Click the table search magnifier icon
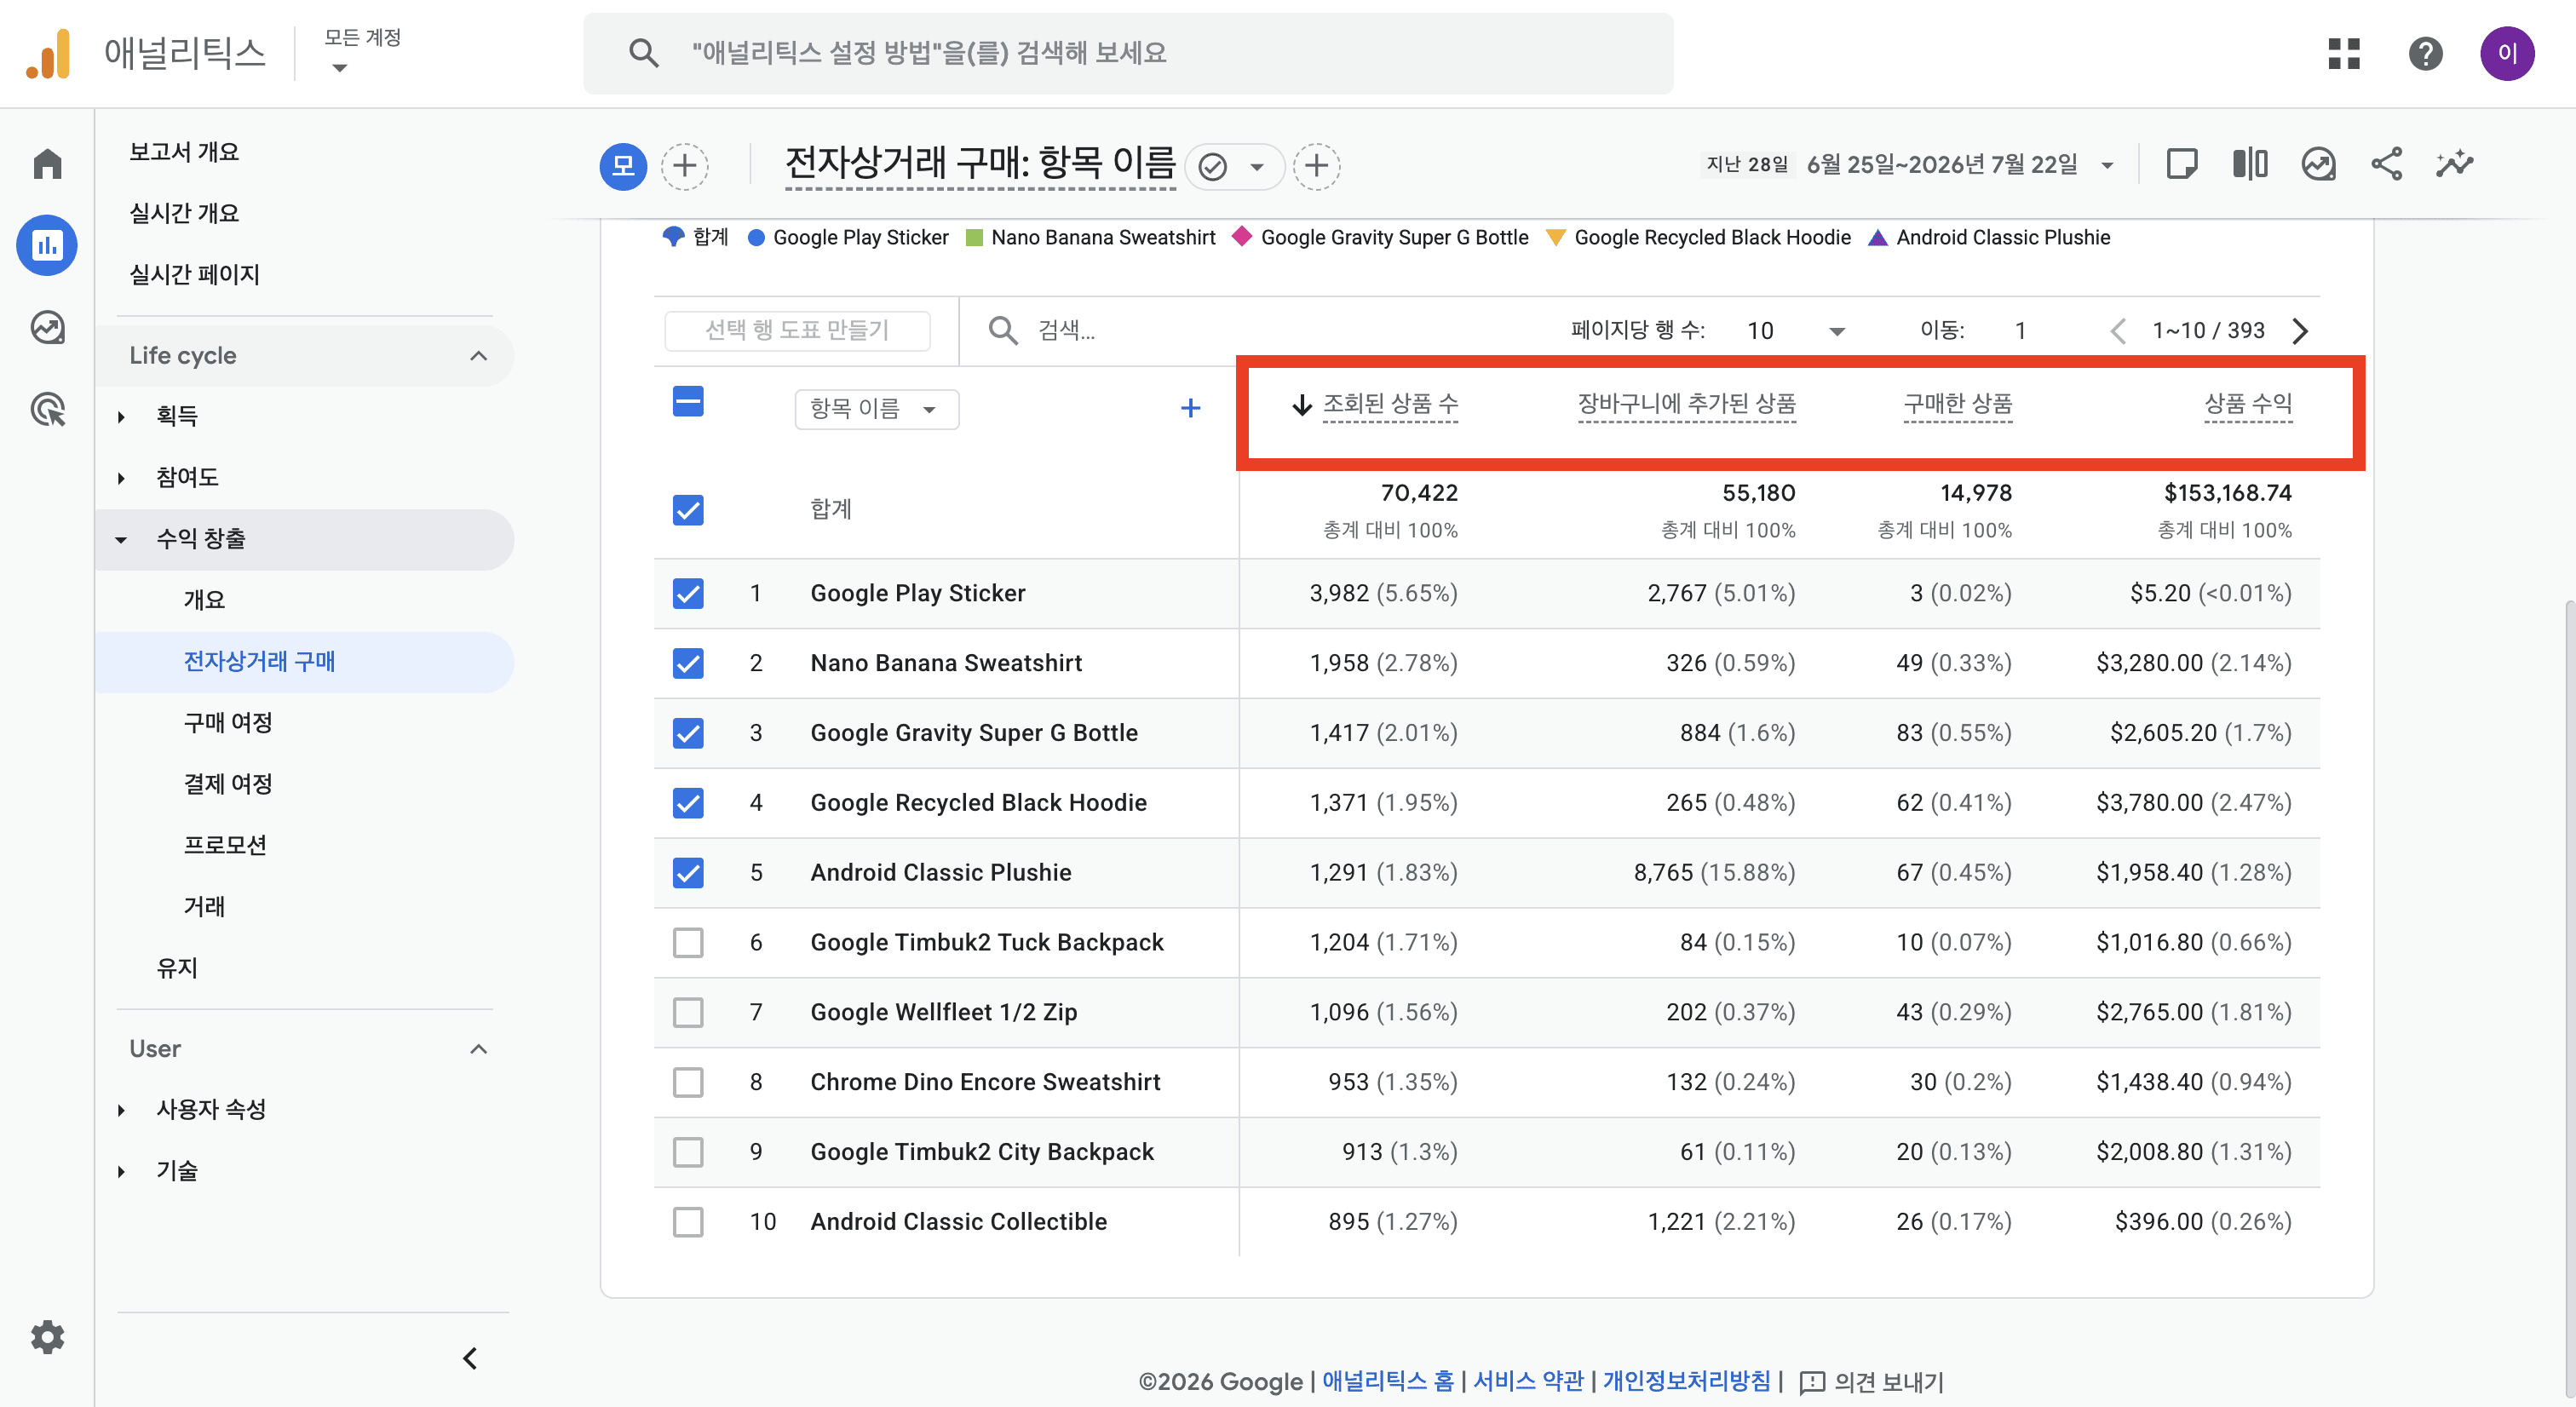This screenshot has width=2576, height=1407. click(1002, 330)
